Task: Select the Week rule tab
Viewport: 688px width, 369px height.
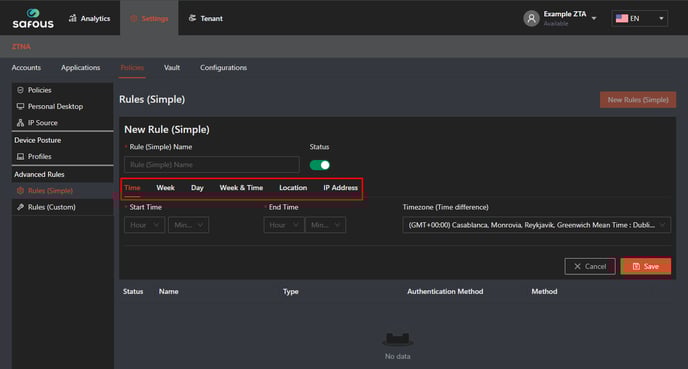Action: pos(165,188)
